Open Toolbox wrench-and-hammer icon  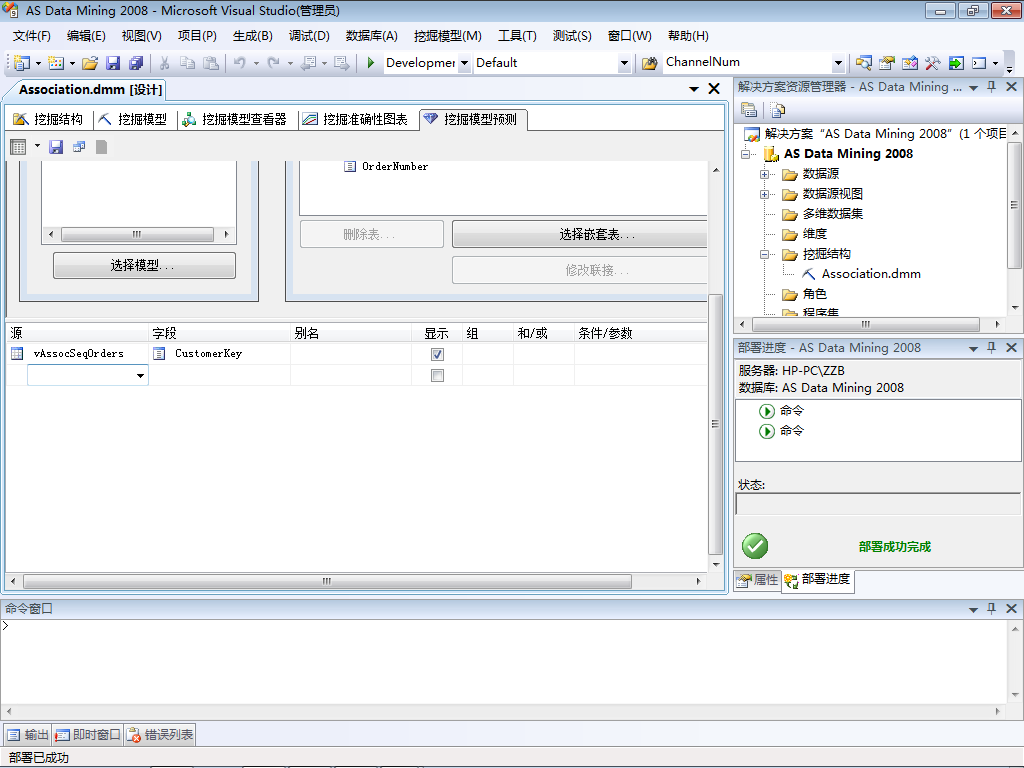[933, 63]
